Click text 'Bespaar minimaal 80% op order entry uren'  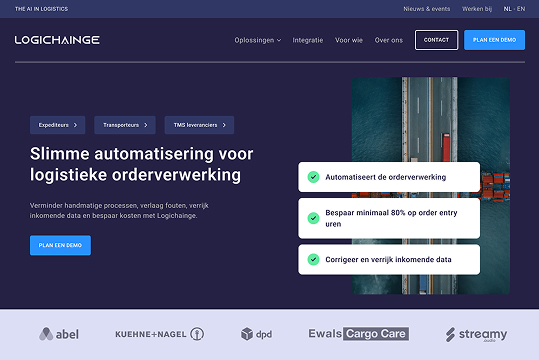coord(392,218)
